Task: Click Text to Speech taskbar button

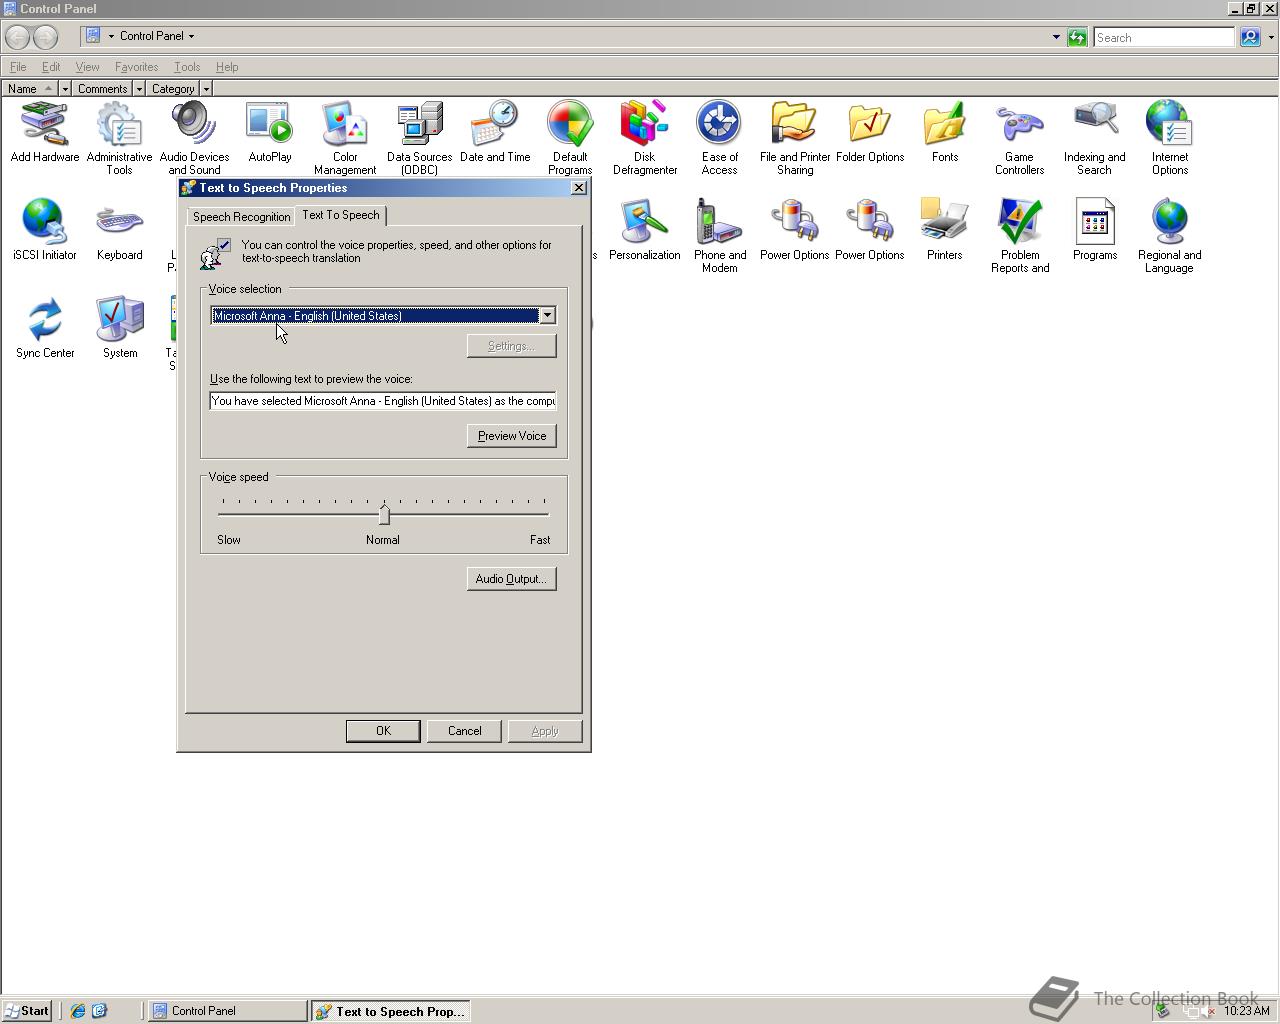Action: [391, 1011]
